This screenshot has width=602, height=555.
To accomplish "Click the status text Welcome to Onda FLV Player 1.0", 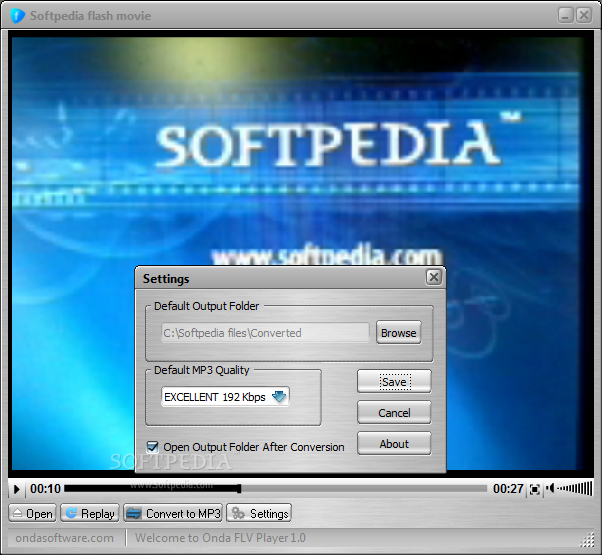I will [220, 538].
